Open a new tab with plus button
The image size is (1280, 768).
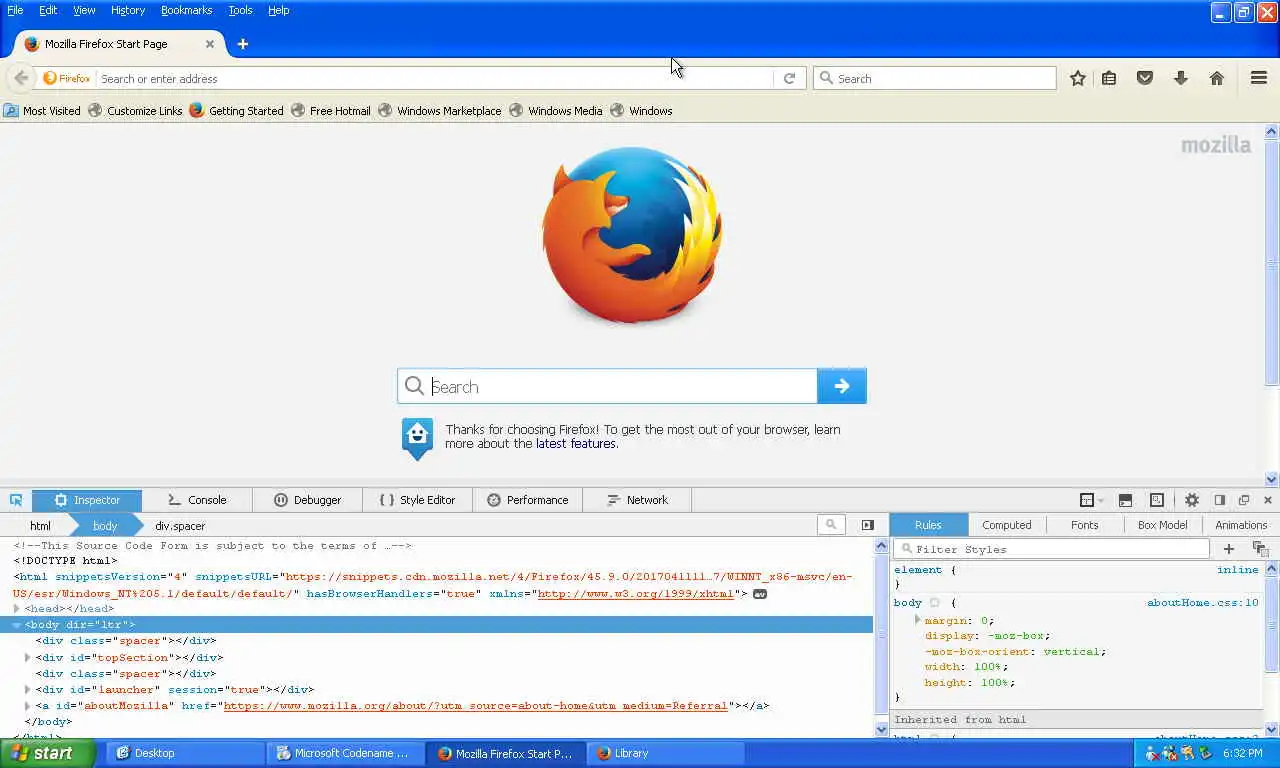[x=243, y=44]
